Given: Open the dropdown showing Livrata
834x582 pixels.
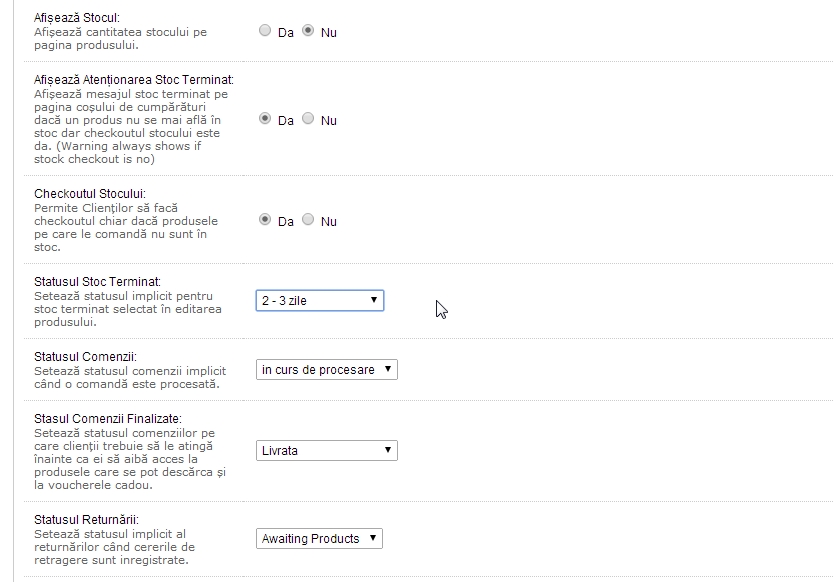Looking at the screenshot, I should point(326,451).
